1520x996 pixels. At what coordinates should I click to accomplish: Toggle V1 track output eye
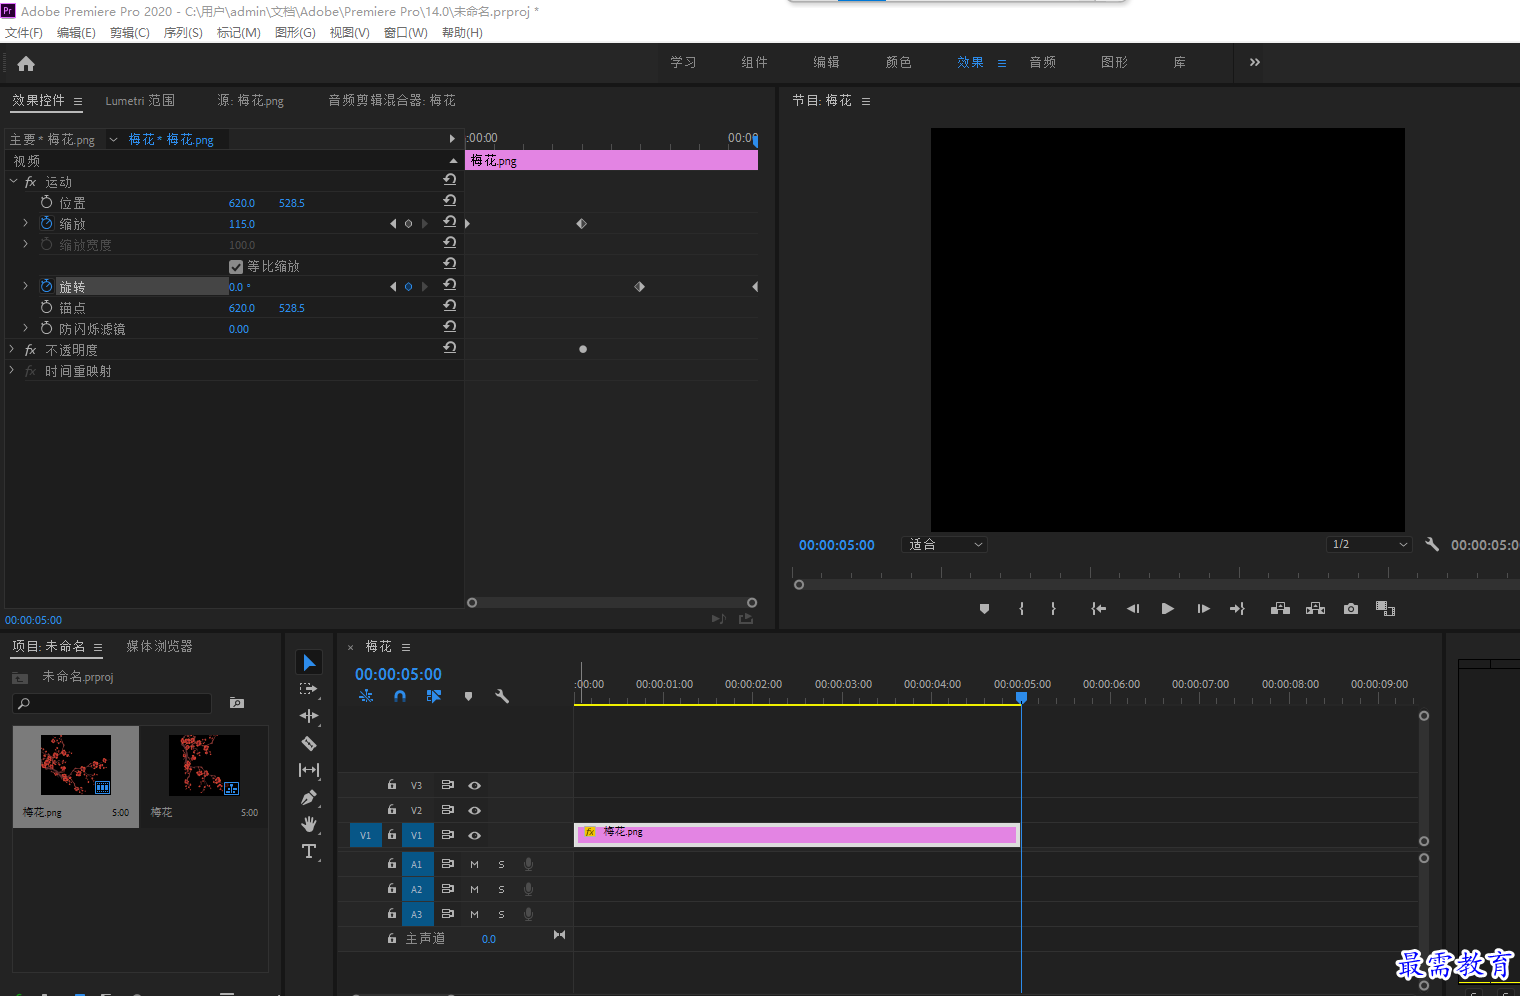point(475,835)
